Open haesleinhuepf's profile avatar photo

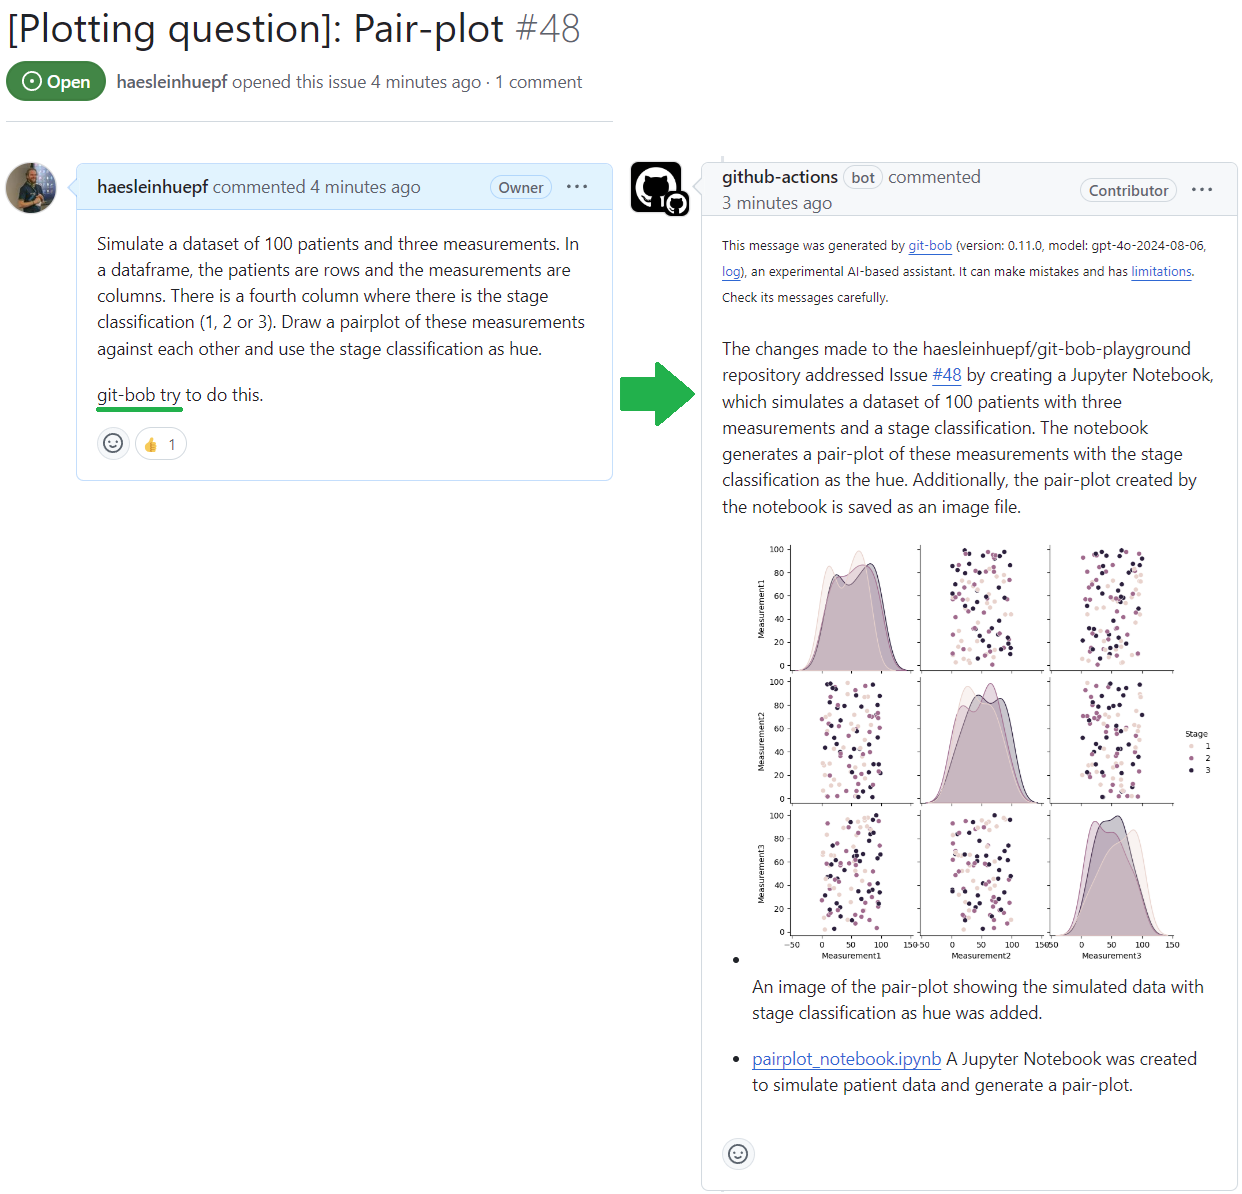click(31, 188)
